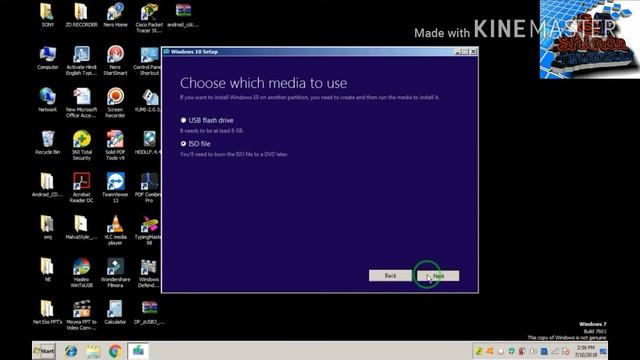Open the Net Ess PPT's folder
640x360 pixels.
[x=47, y=312]
